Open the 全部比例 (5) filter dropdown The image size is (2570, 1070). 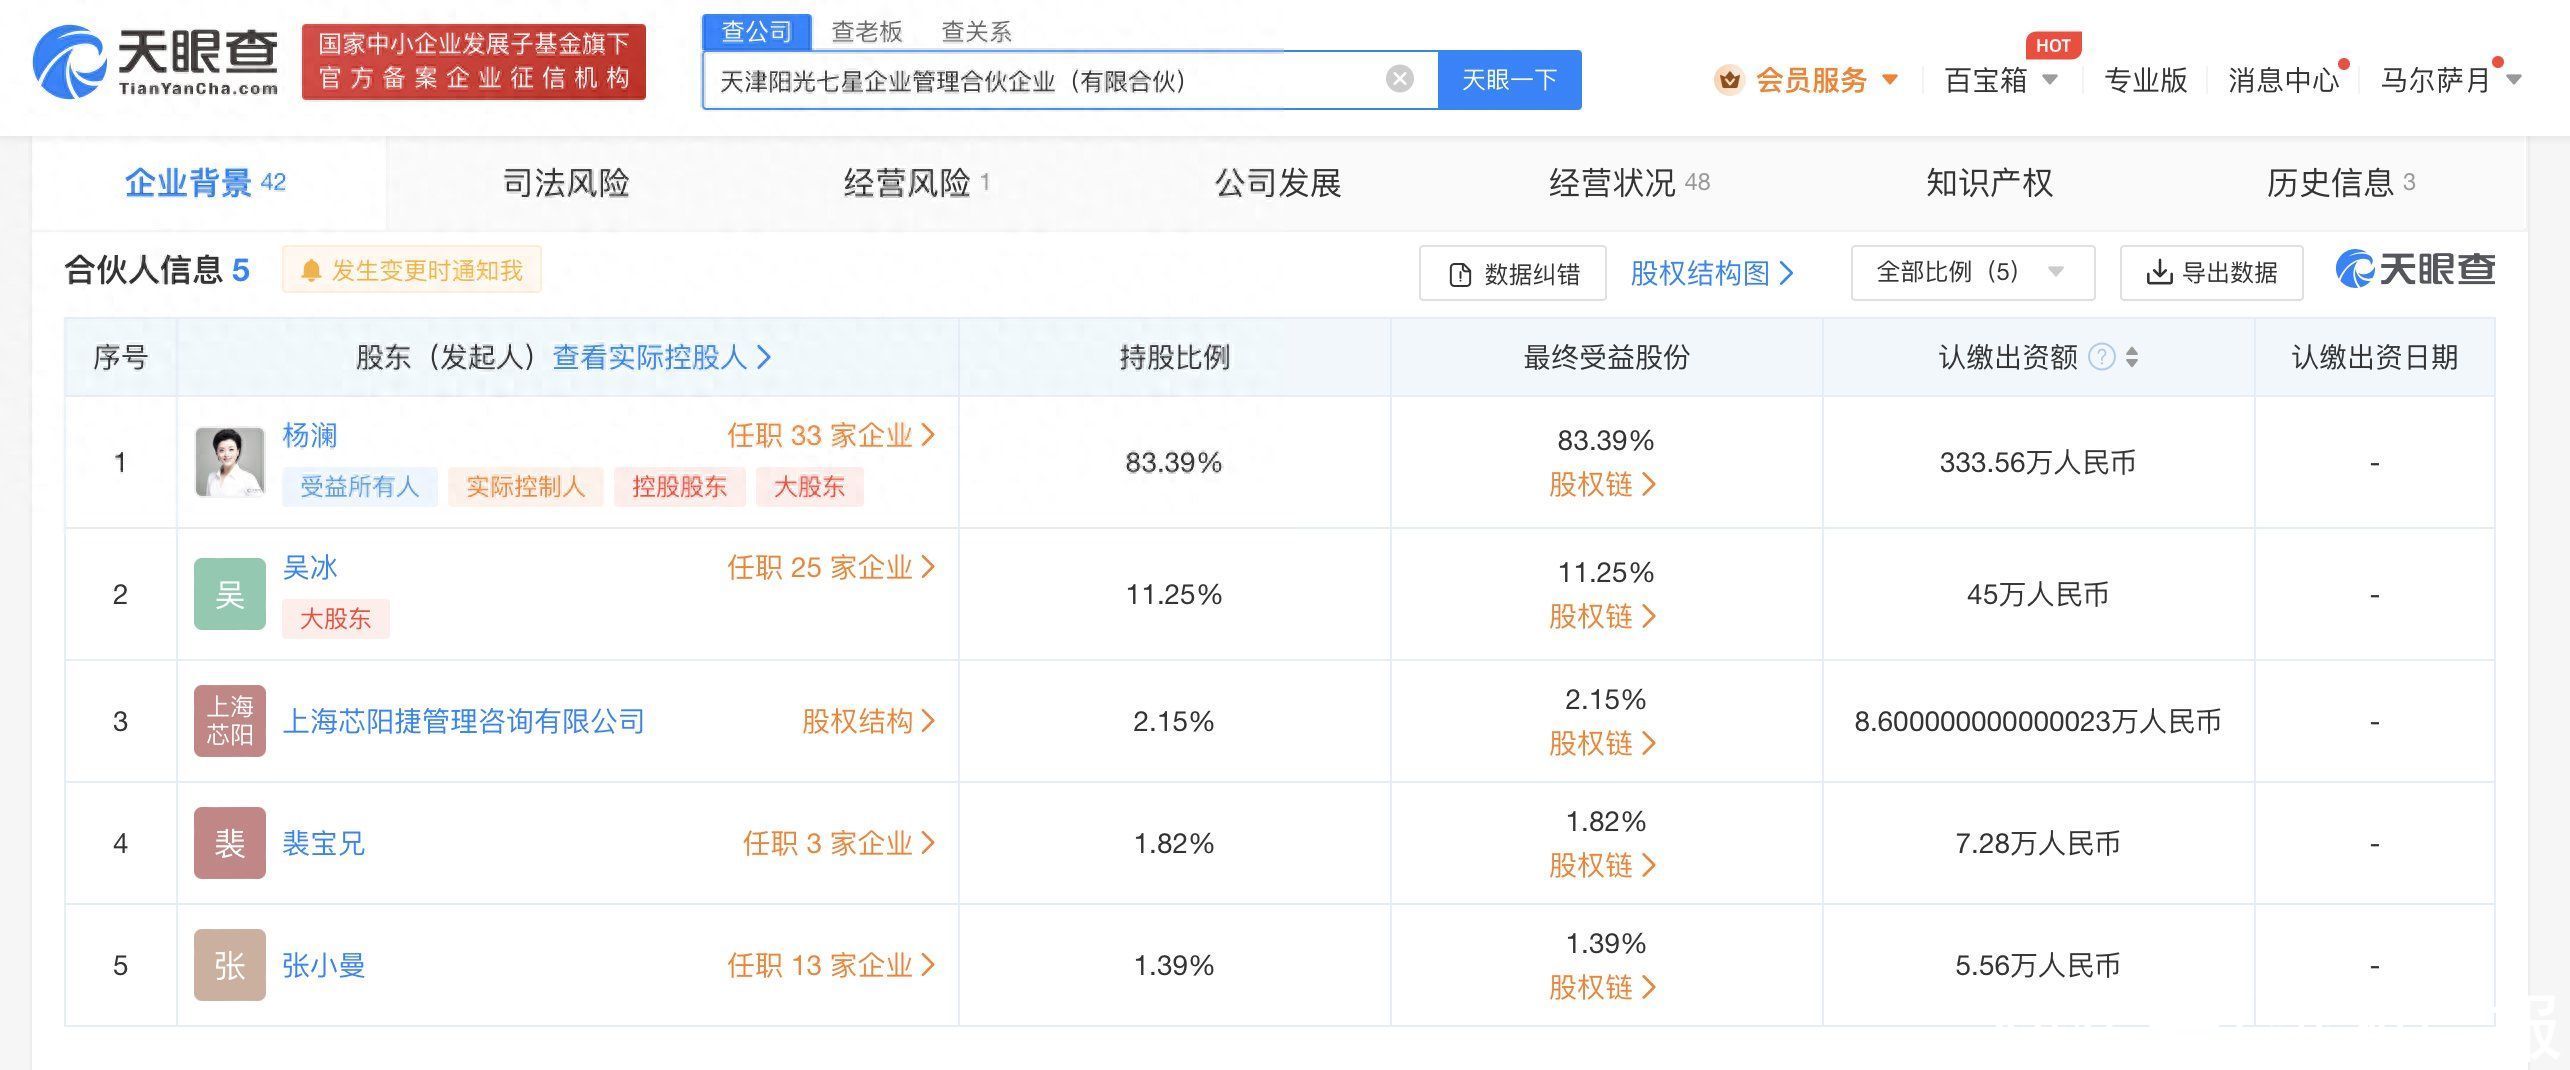[1972, 272]
